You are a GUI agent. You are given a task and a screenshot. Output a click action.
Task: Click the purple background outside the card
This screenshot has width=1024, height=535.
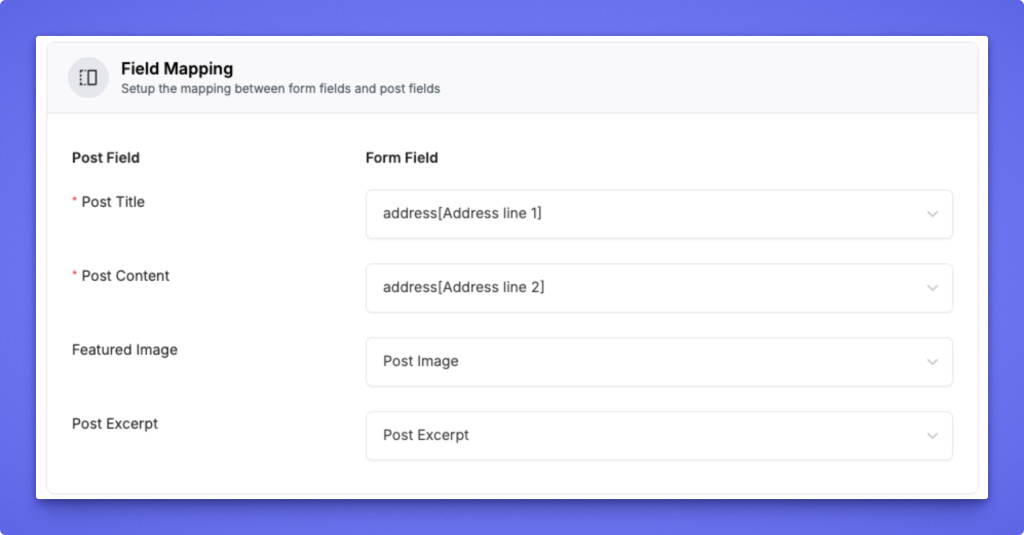click(x=512, y=517)
